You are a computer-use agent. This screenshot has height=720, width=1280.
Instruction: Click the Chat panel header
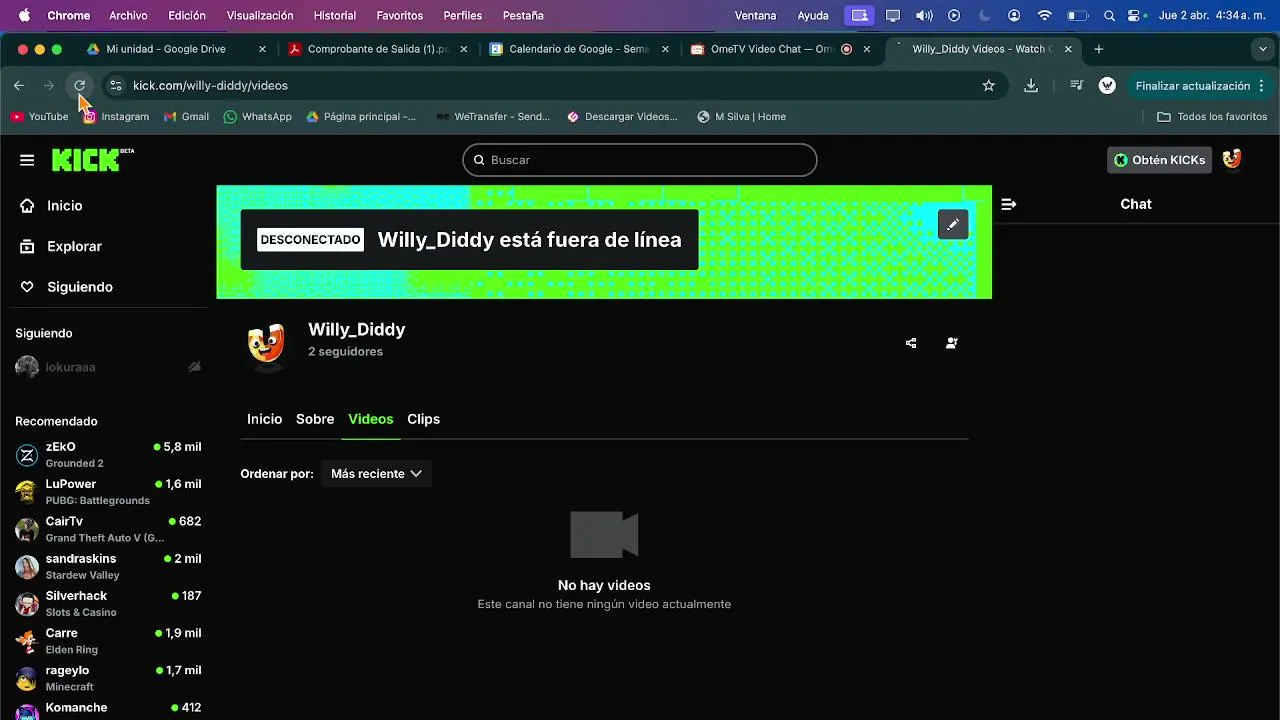point(1136,204)
